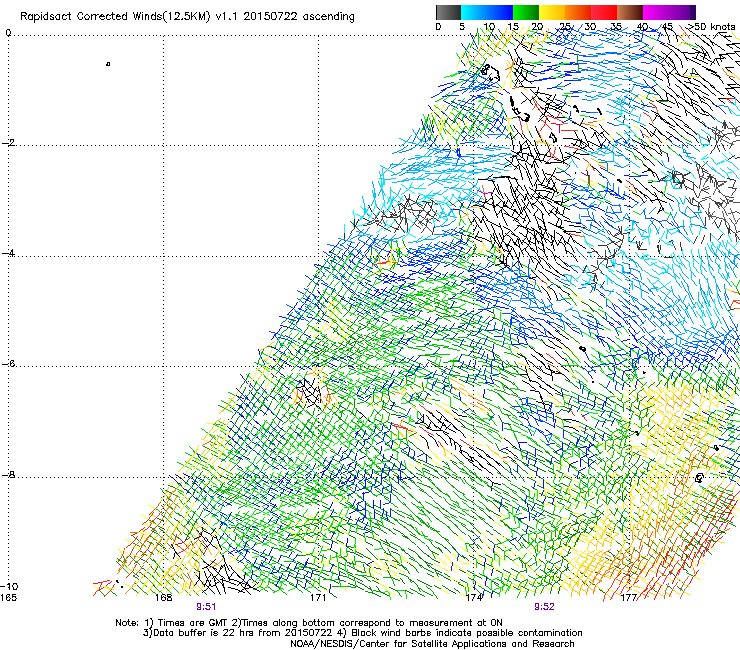Click the brown 35-40 knots color band
Screen dimensions: 740x650
click(x=630, y=12)
